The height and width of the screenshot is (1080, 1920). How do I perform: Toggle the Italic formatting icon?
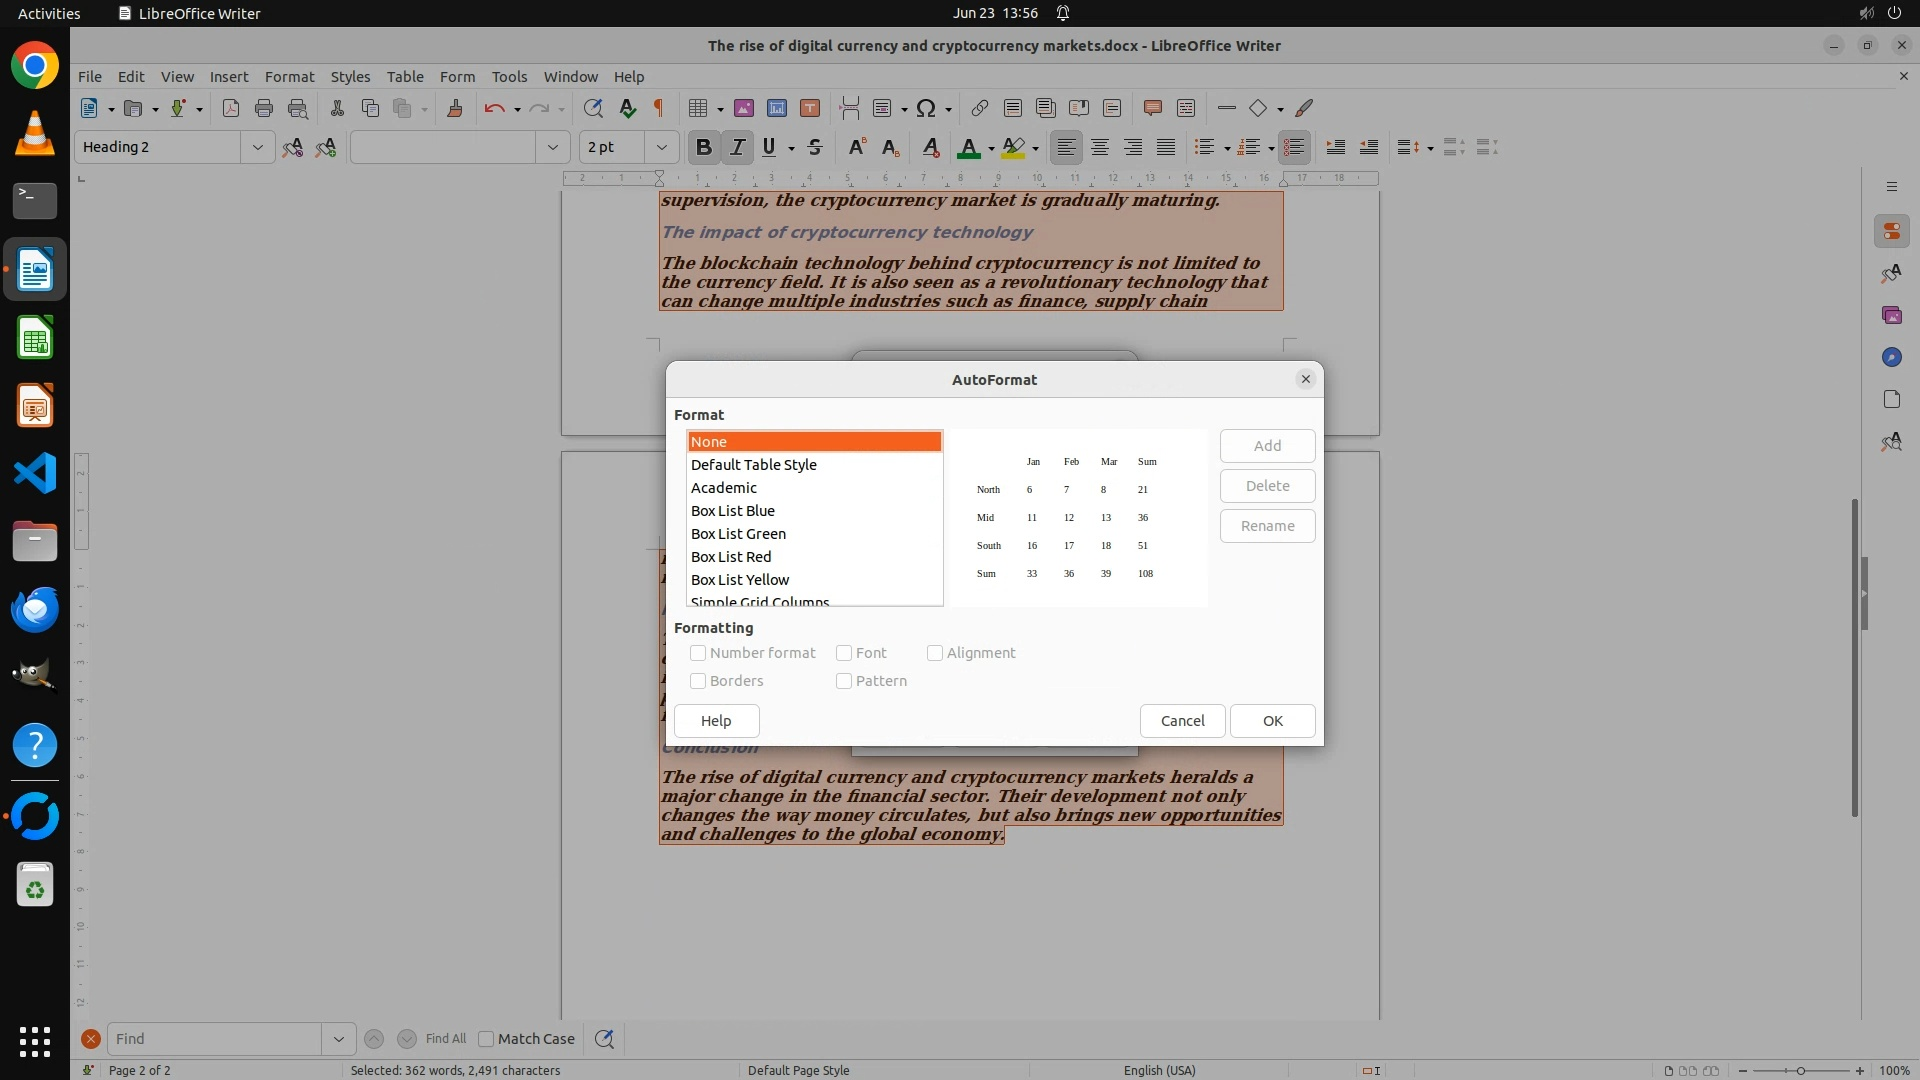(x=737, y=147)
